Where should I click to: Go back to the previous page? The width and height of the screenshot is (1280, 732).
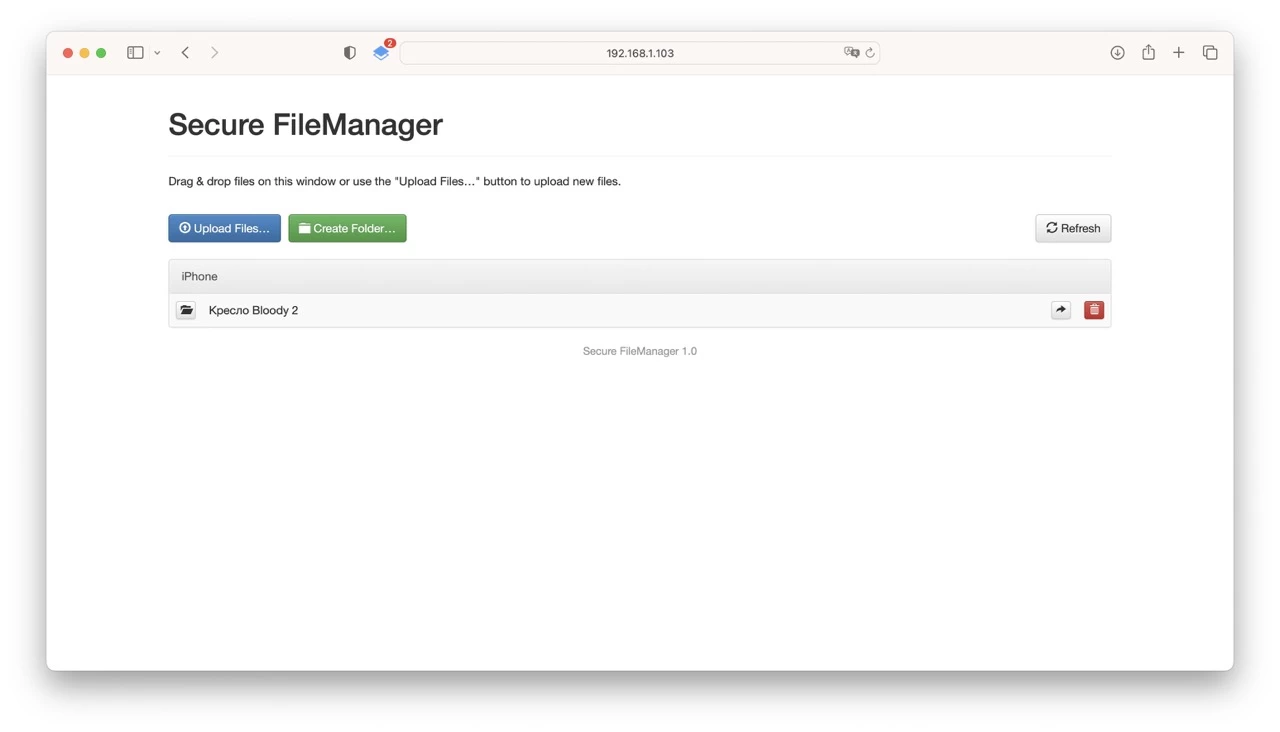185,53
